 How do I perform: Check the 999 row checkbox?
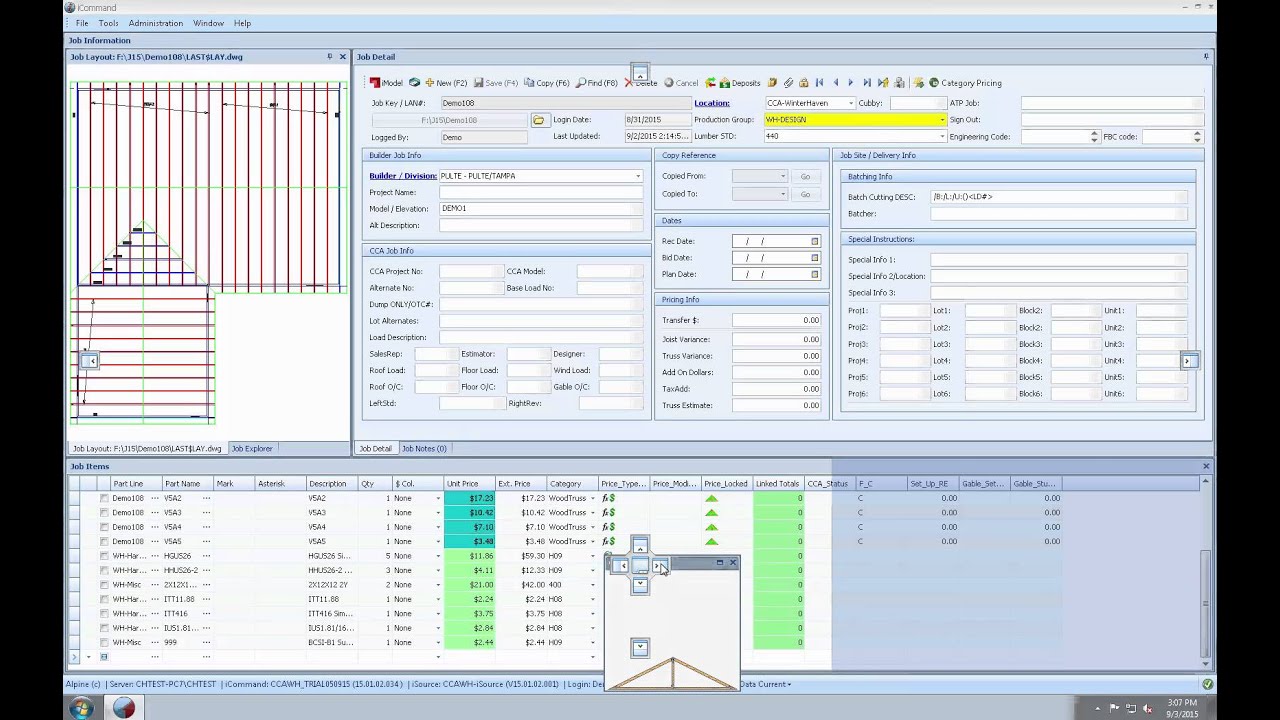point(104,642)
